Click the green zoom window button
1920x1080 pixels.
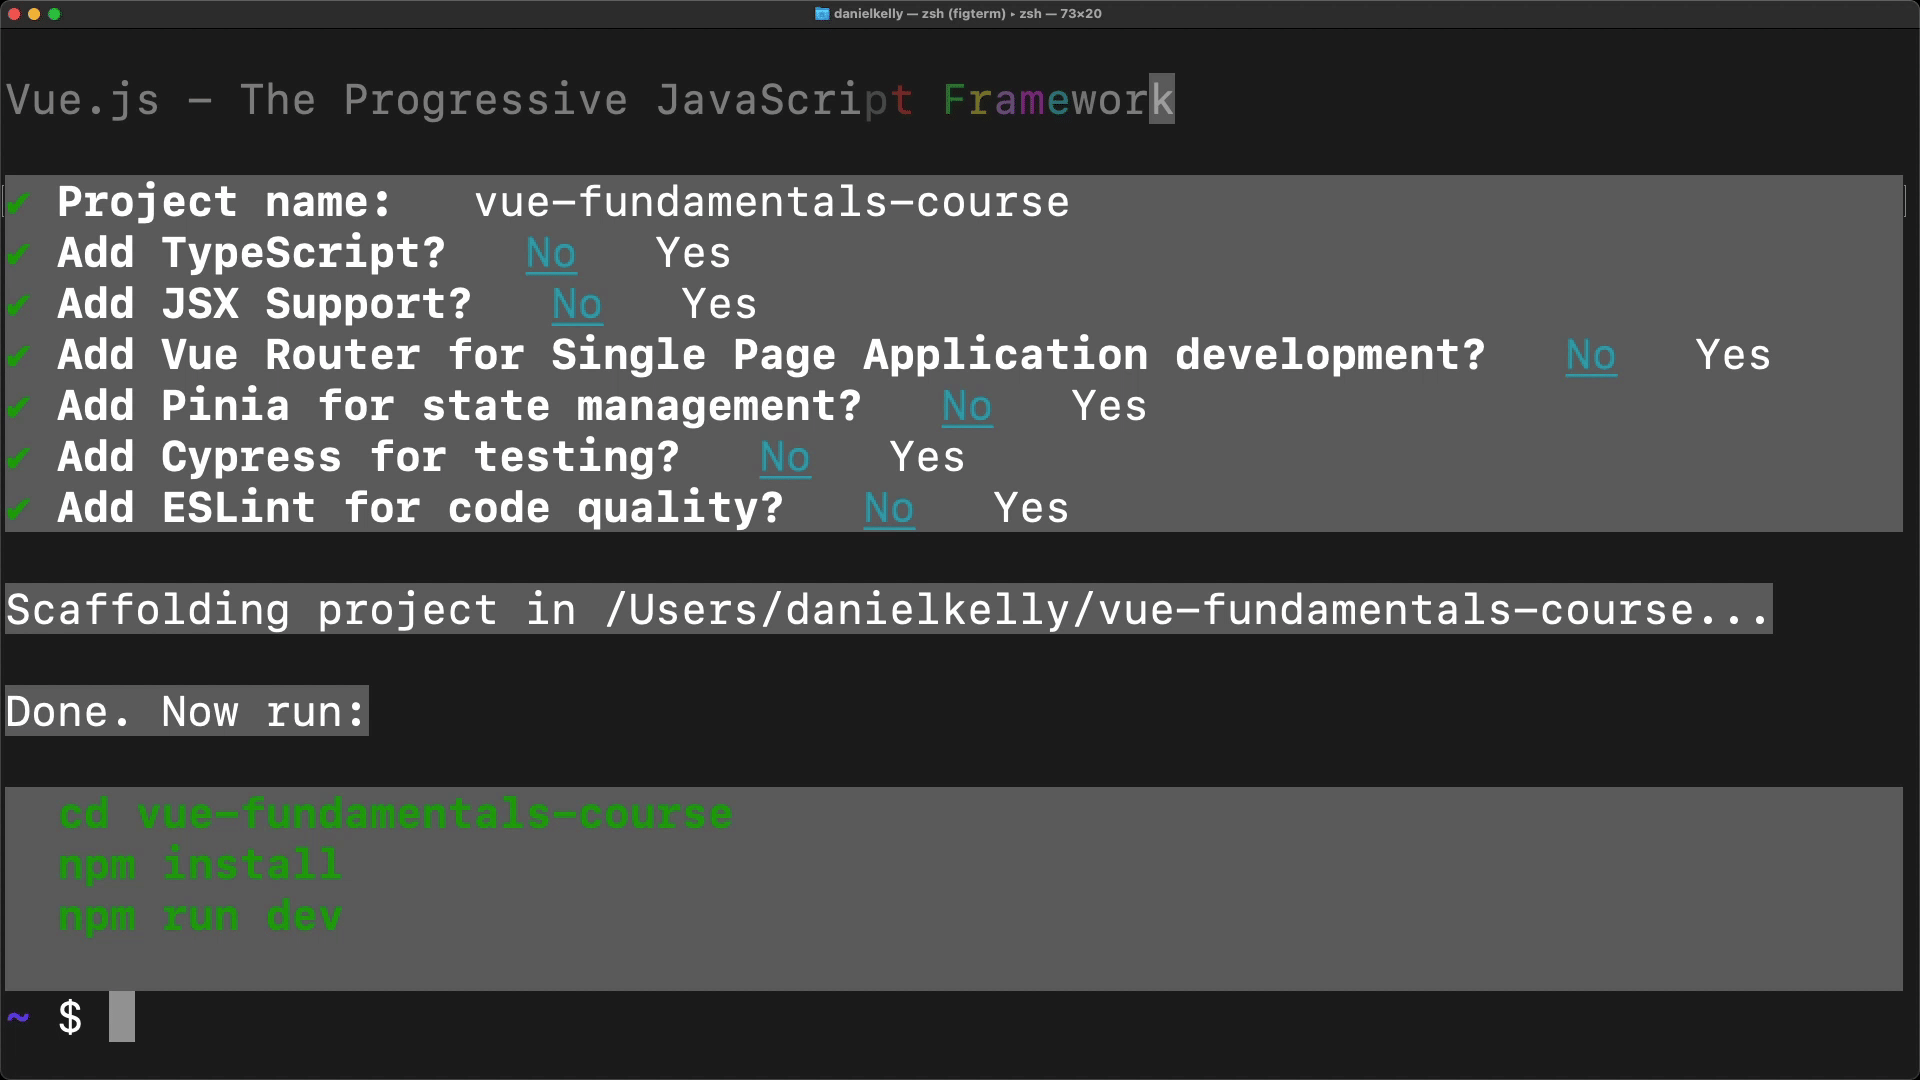point(55,14)
